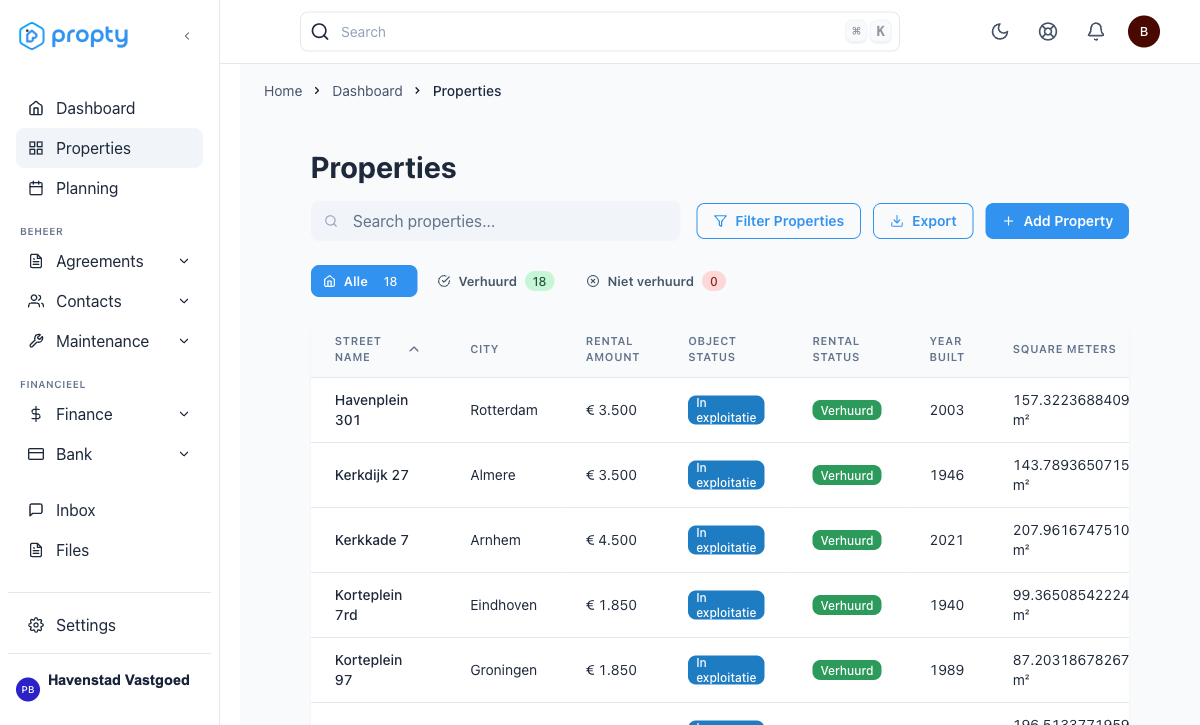This screenshot has width=1200, height=725.
Task: Click Add Property button
Action: [1057, 221]
